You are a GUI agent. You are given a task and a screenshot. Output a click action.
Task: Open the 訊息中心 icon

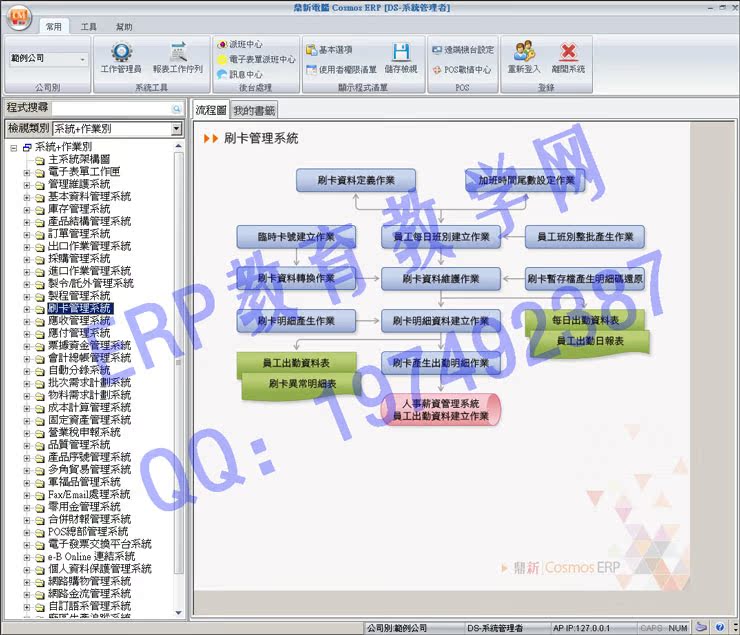pos(222,75)
